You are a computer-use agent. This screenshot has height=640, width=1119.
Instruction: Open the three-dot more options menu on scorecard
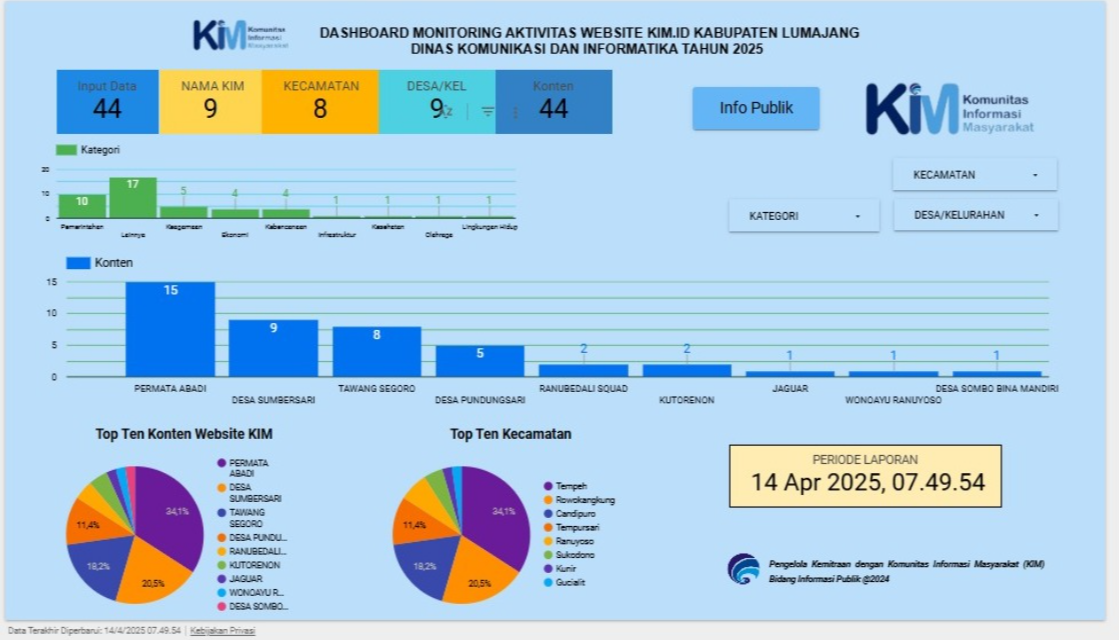click(x=515, y=112)
